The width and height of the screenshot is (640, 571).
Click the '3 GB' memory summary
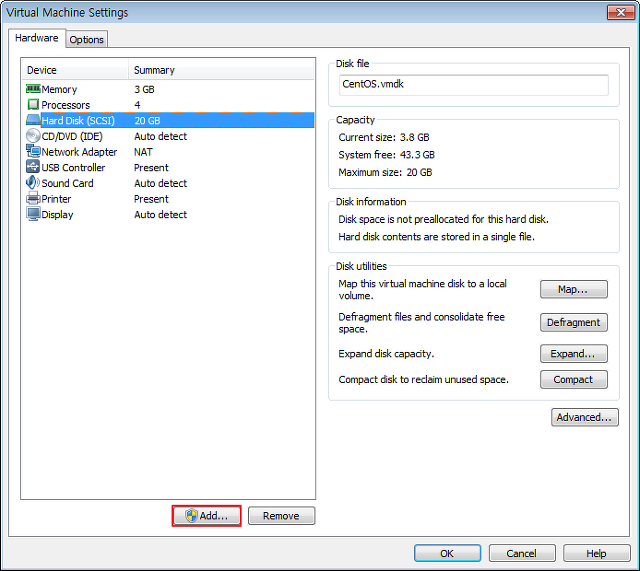point(144,89)
